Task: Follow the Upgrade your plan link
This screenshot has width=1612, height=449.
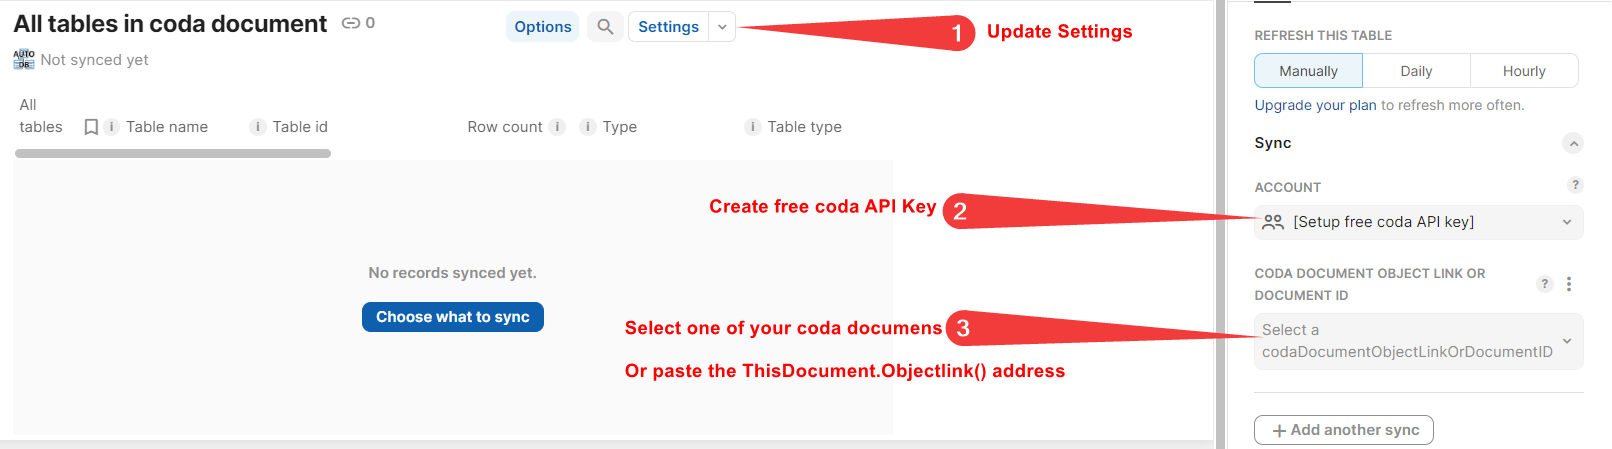Action: pyautogui.click(x=1315, y=105)
